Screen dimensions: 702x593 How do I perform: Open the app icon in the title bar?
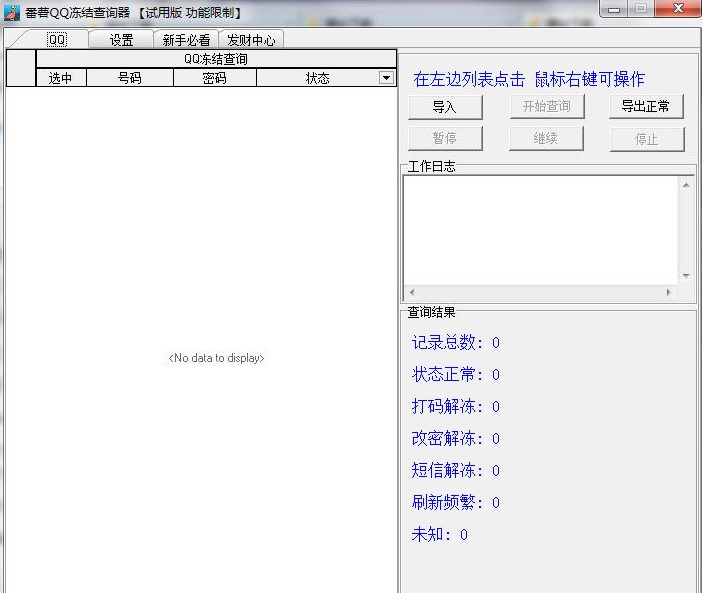pos(12,13)
